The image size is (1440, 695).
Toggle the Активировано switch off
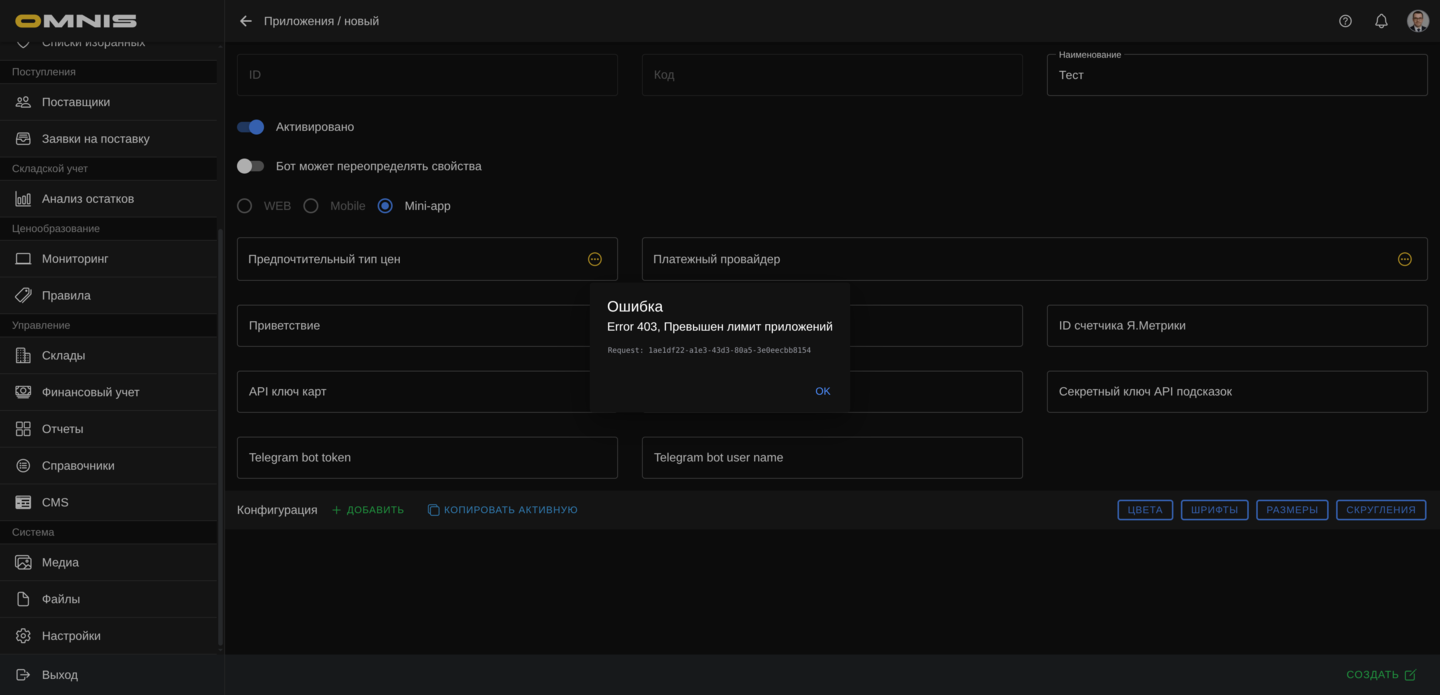[250, 127]
